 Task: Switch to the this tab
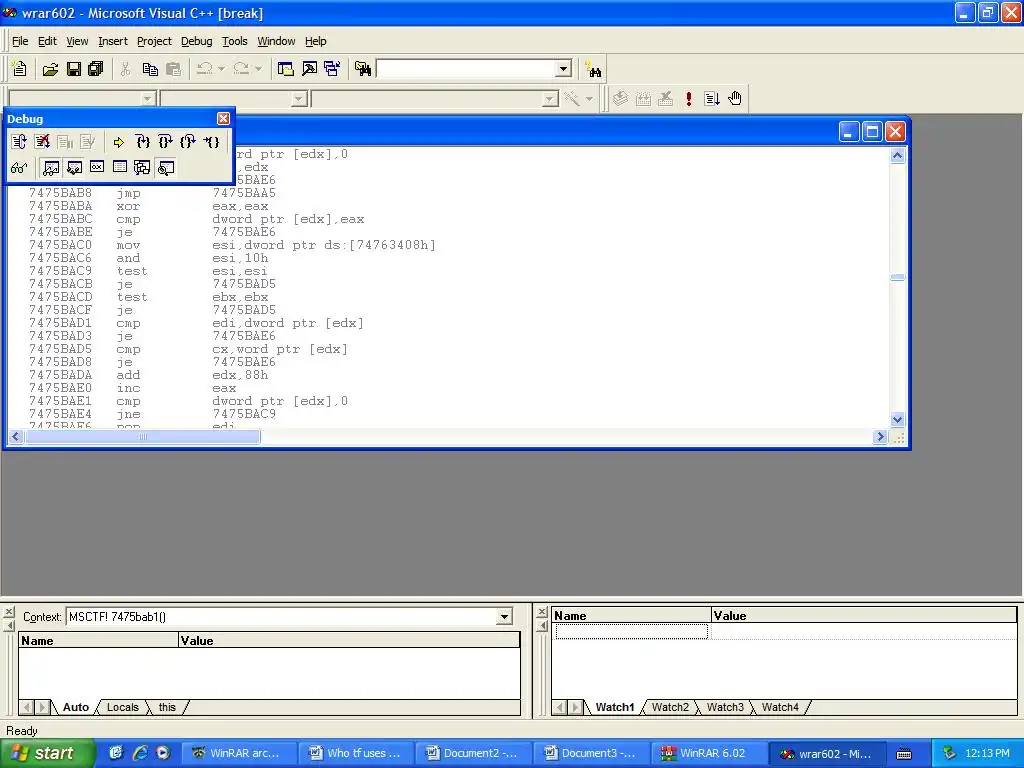pyautogui.click(x=167, y=707)
